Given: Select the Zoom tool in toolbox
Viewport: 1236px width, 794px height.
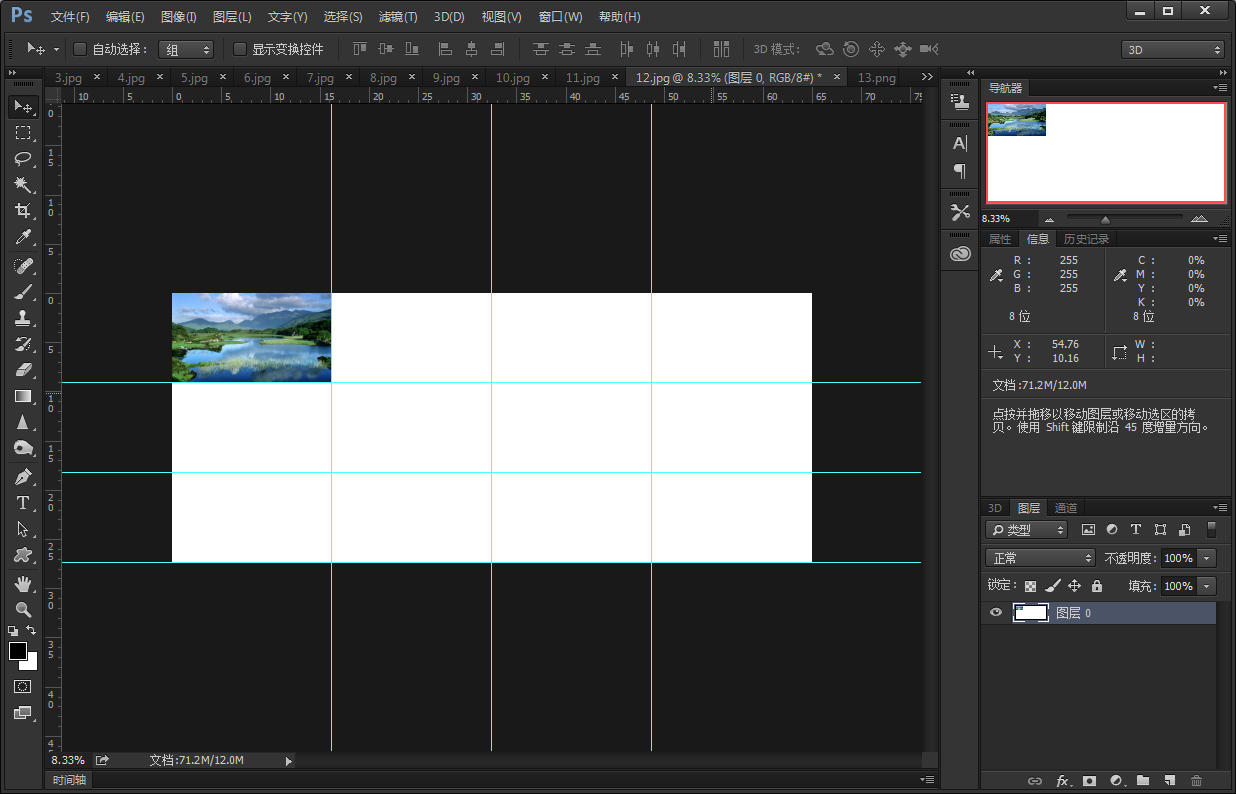Looking at the screenshot, I should [x=22, y=609].
